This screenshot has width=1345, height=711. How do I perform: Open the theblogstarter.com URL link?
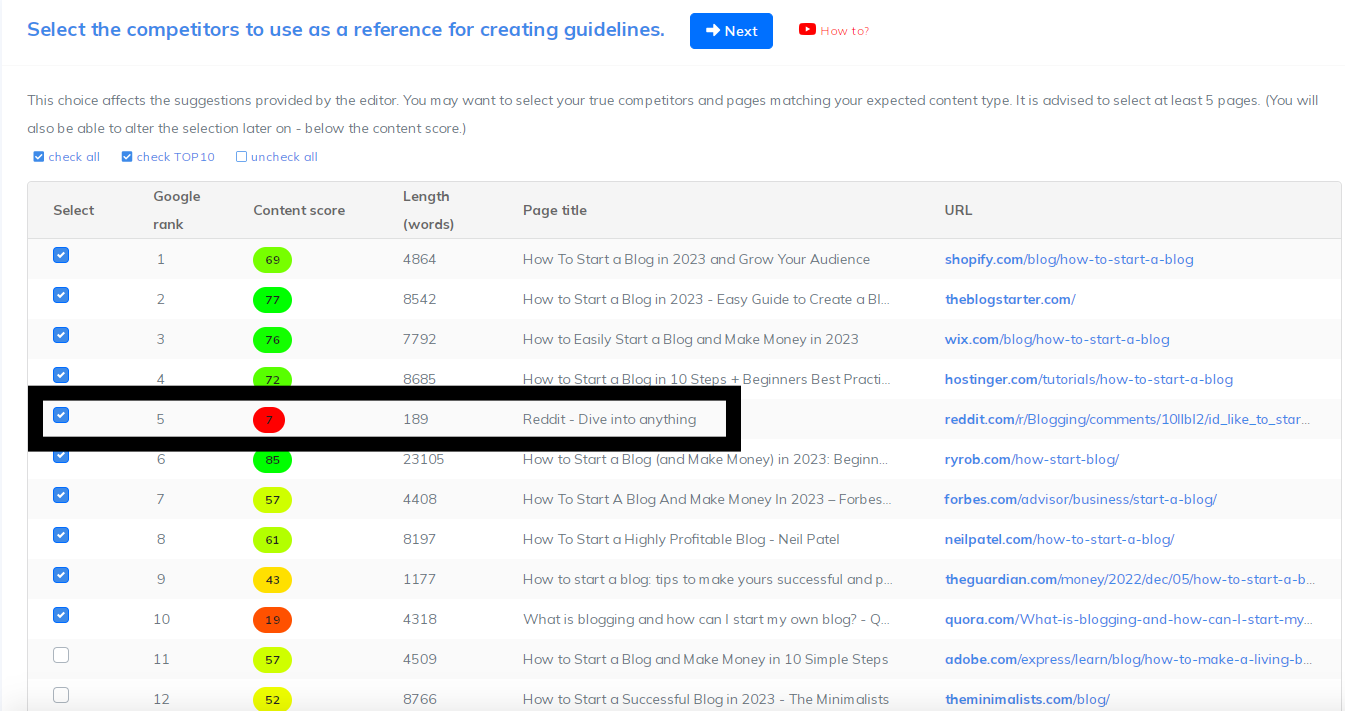click(1009, 299)
